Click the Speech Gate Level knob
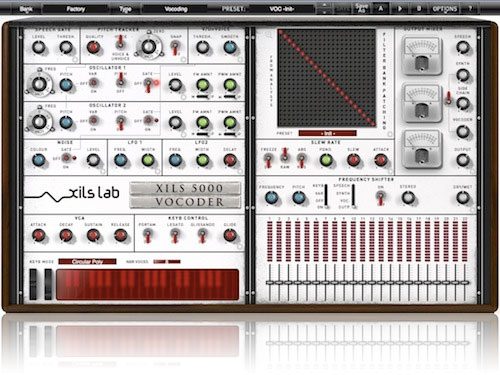The image size is (500, 375). (x=39, y=48)
